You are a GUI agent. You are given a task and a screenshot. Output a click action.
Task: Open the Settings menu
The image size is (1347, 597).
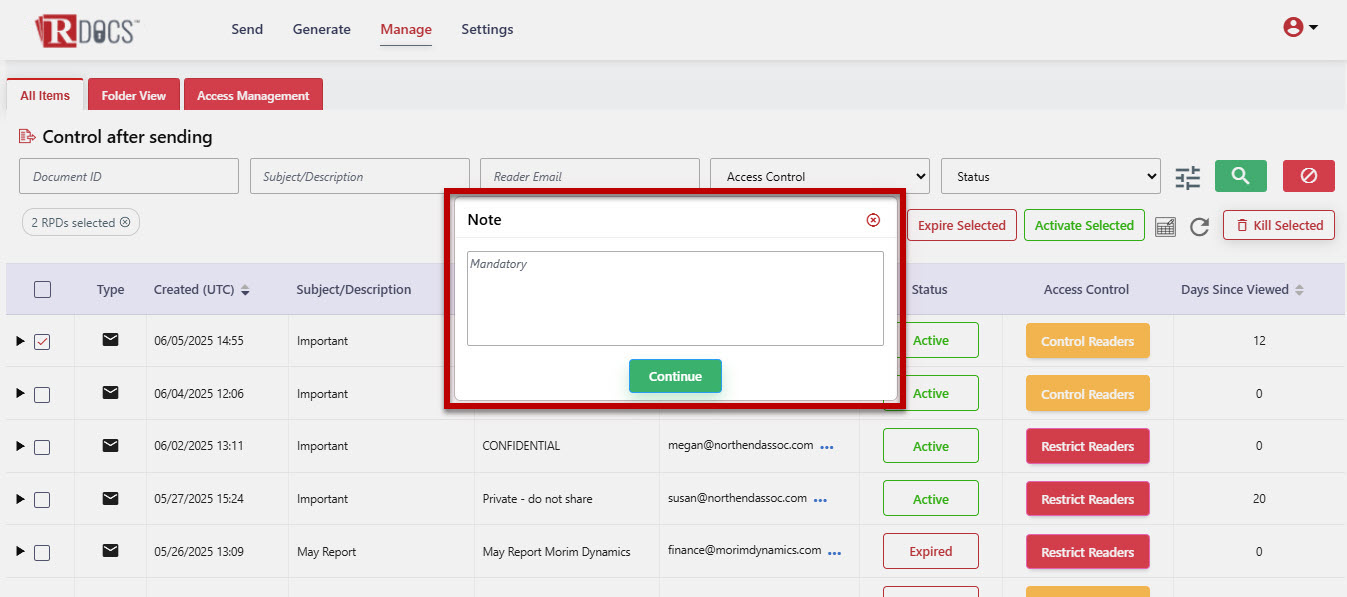[487, 30]
